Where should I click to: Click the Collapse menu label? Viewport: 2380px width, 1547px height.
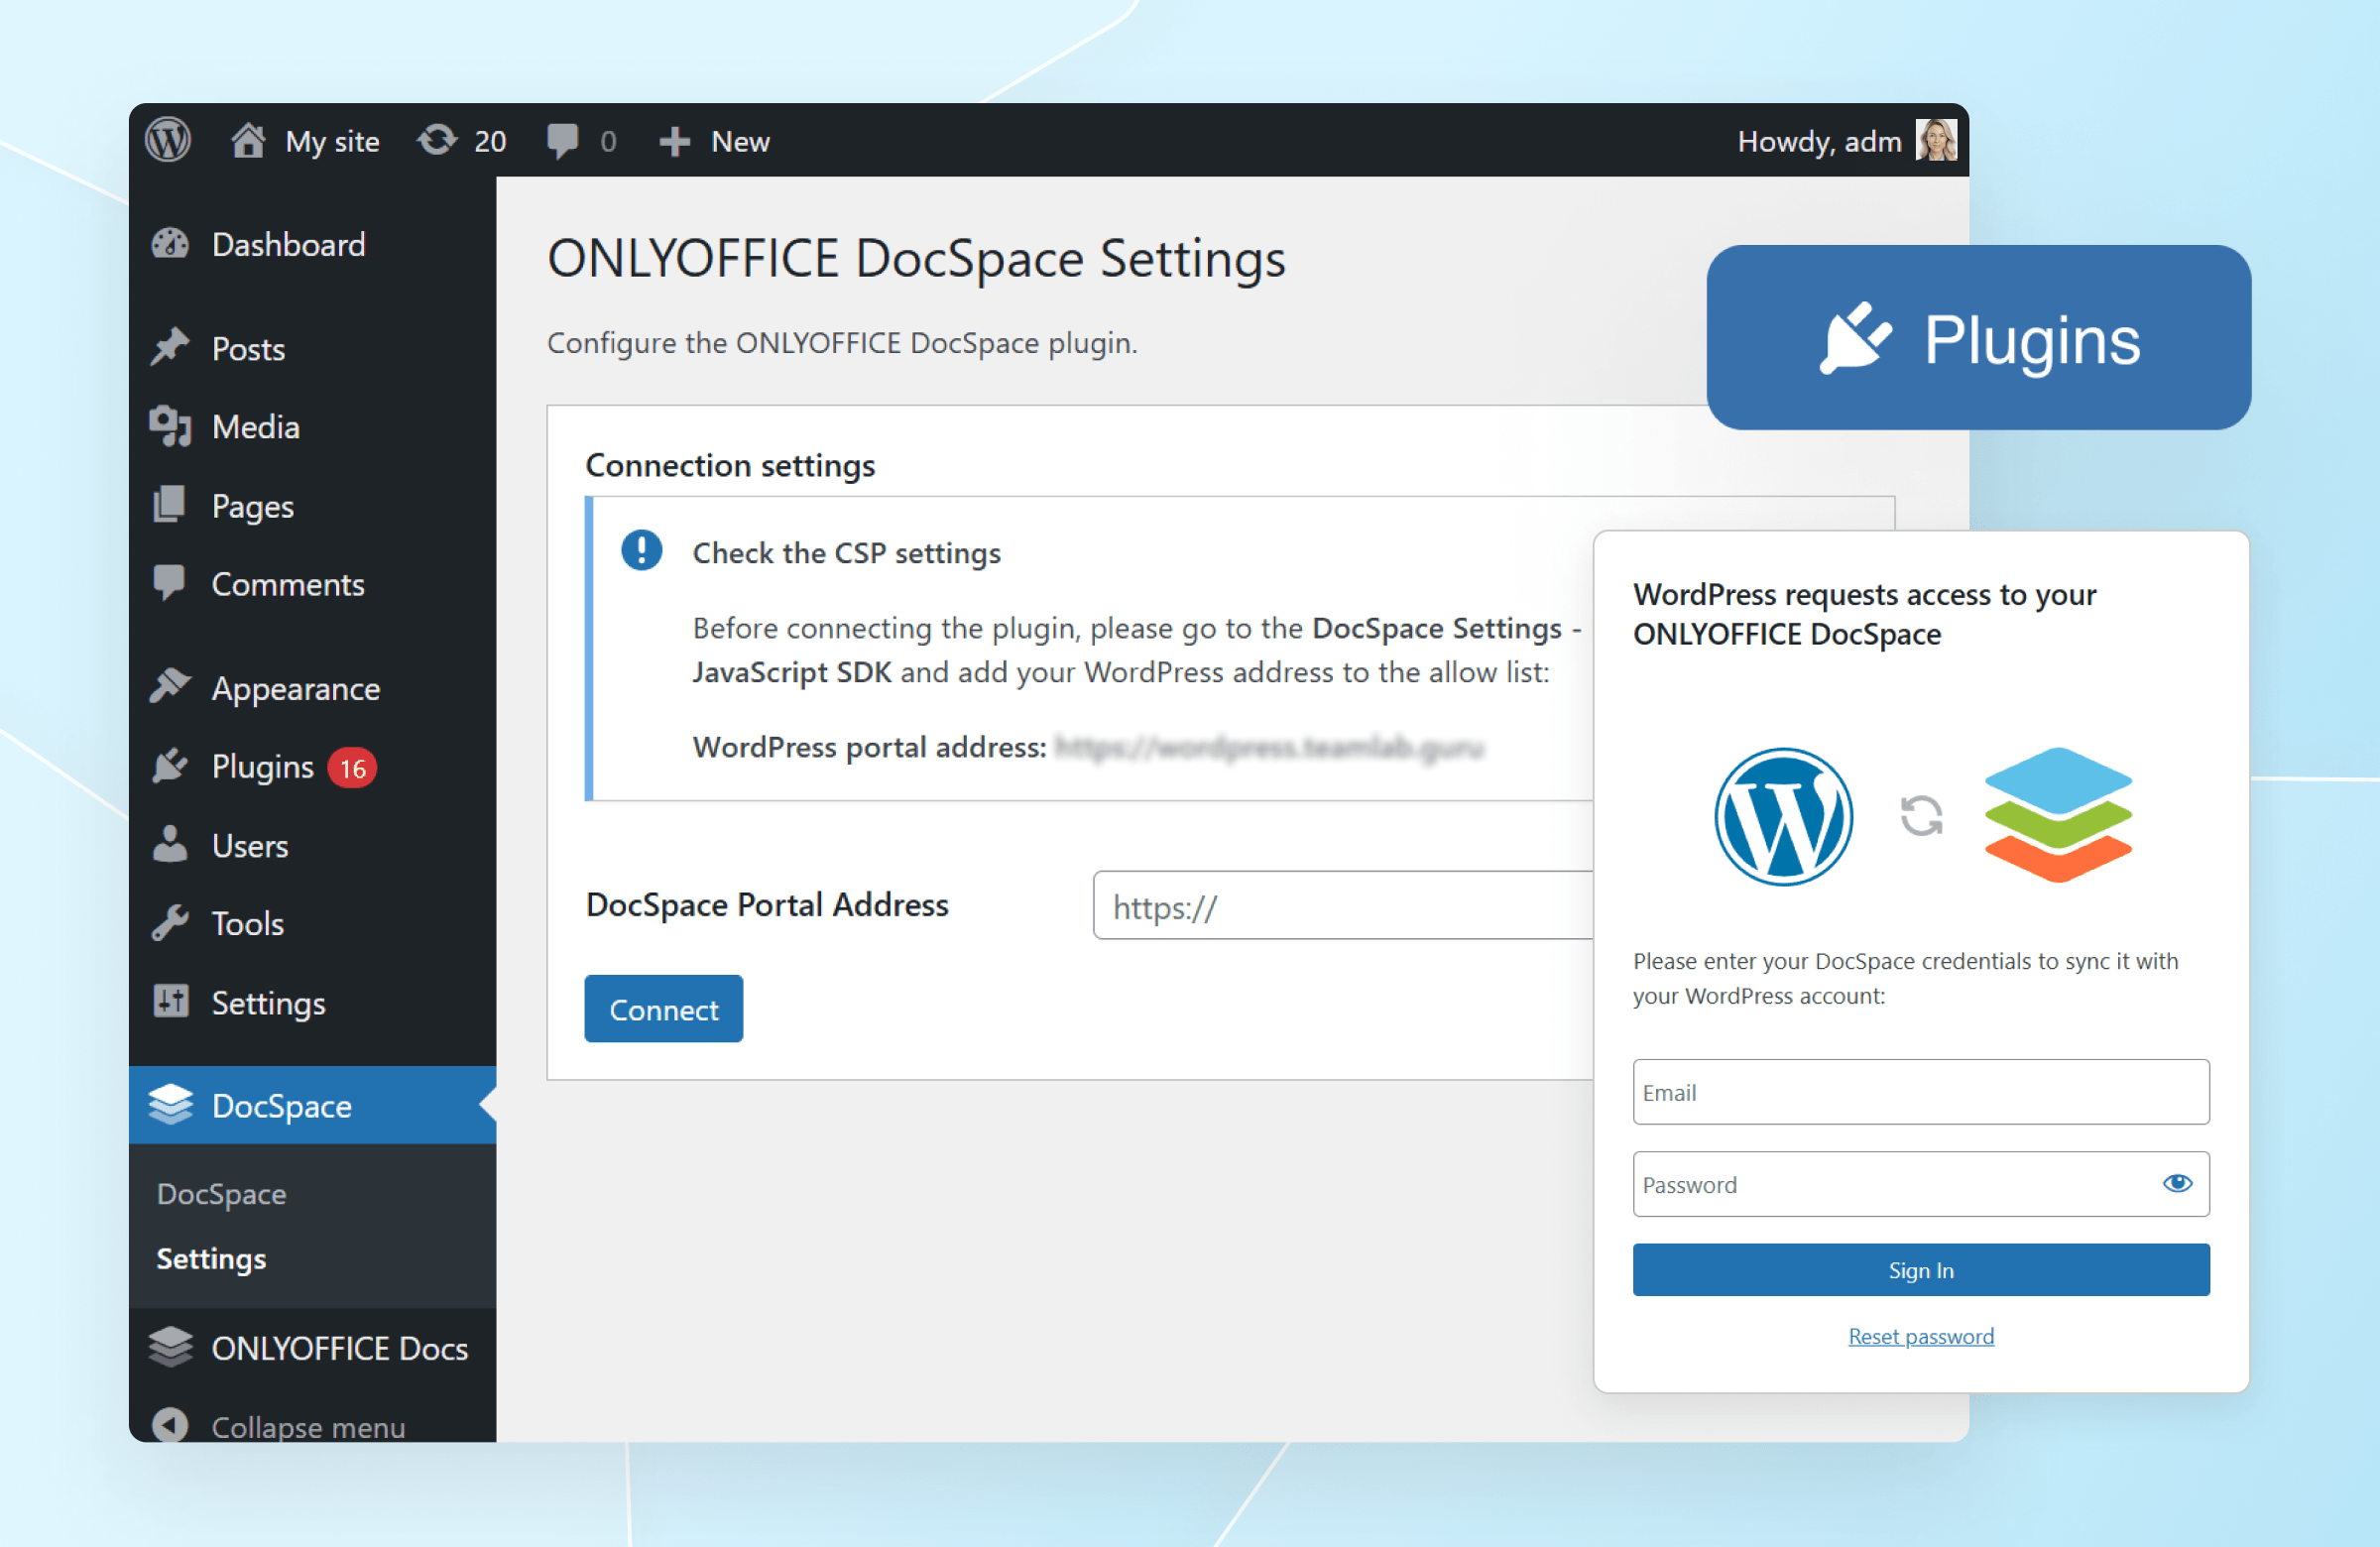click(308, 1426)
